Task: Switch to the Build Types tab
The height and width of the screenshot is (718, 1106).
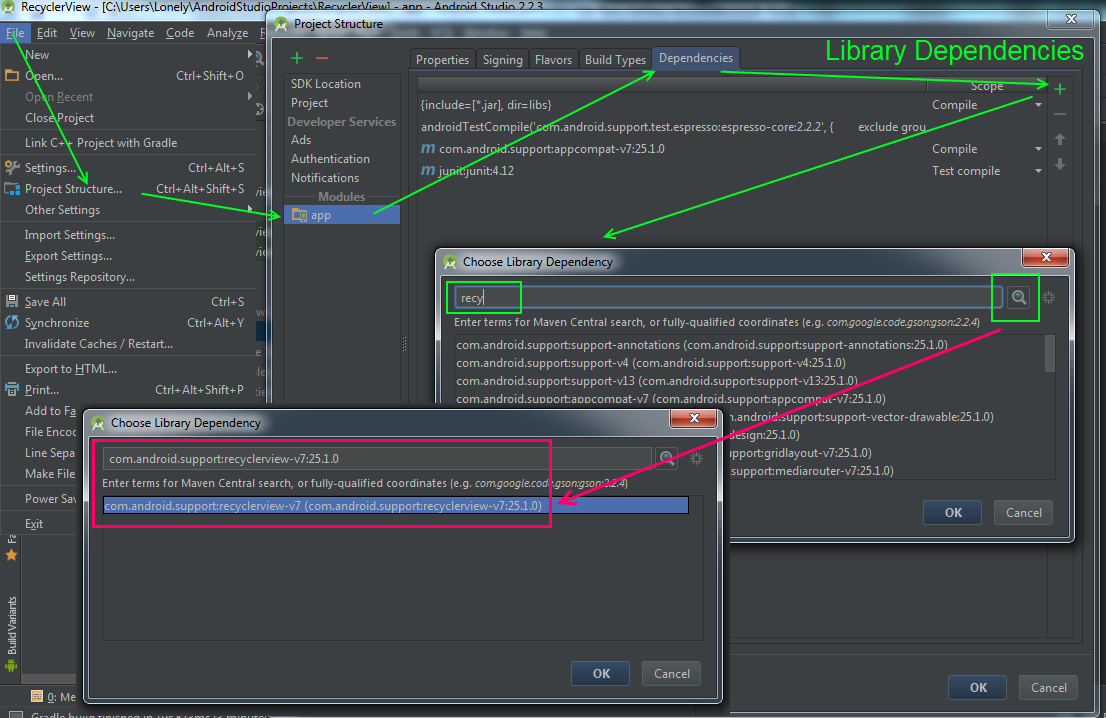Action: click(615, 59)
